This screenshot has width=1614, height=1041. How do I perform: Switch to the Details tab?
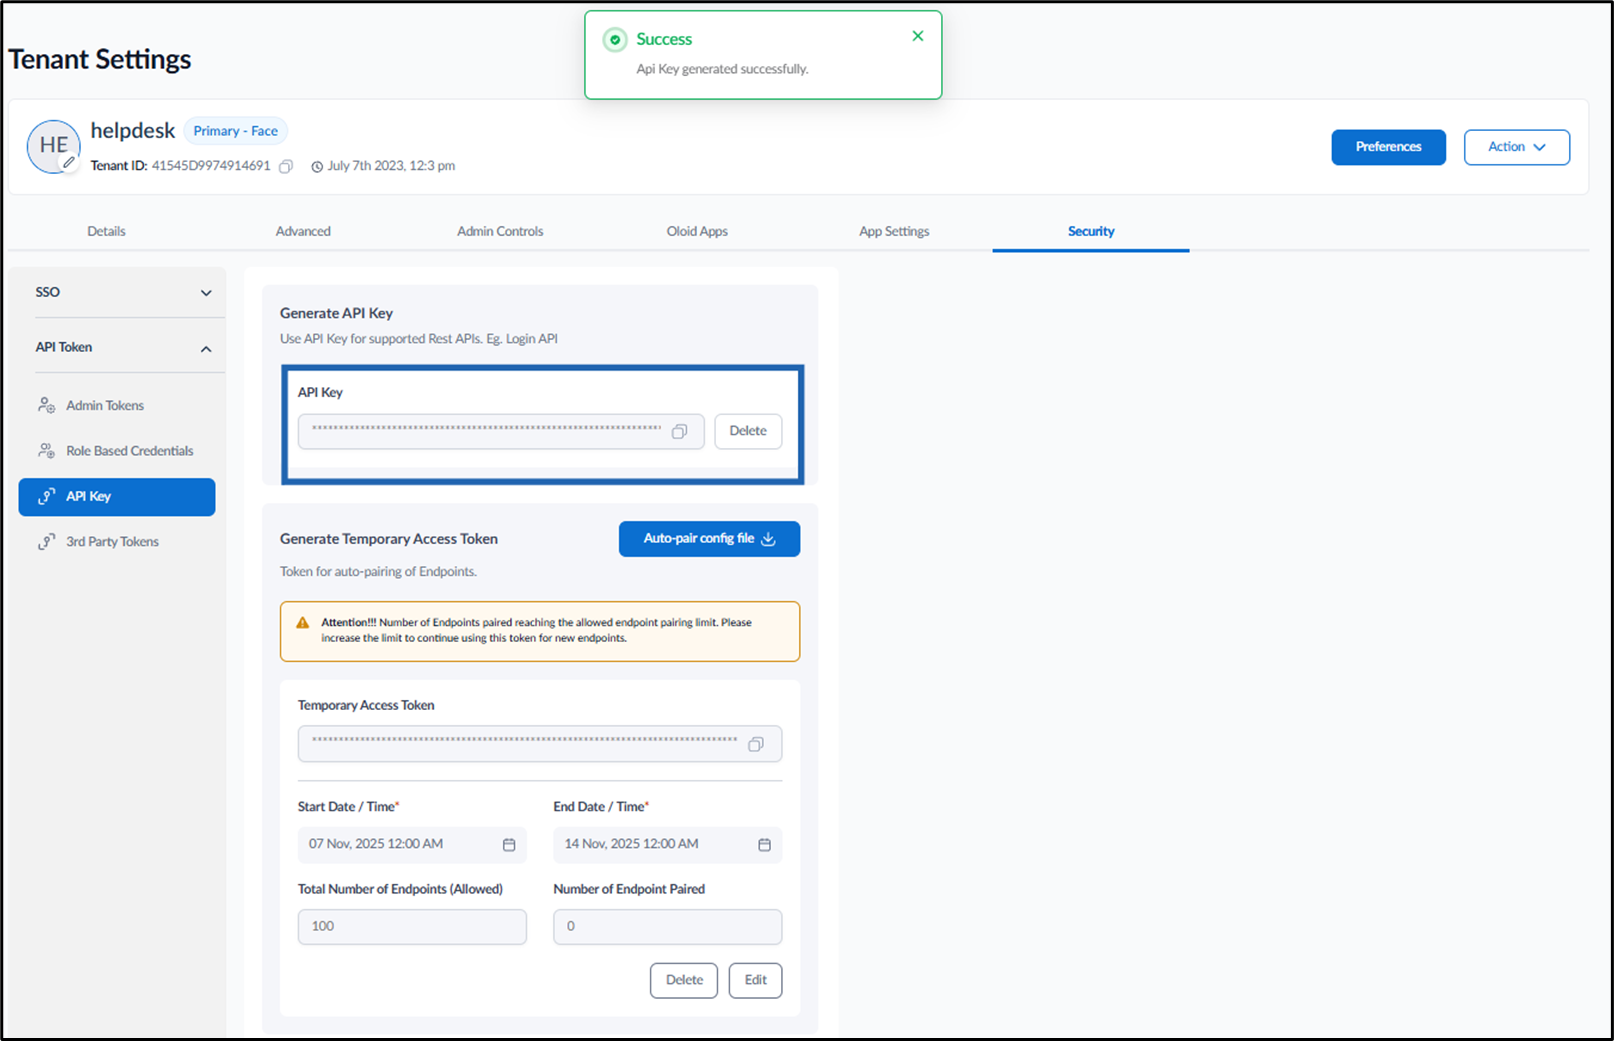pos(106,231)
